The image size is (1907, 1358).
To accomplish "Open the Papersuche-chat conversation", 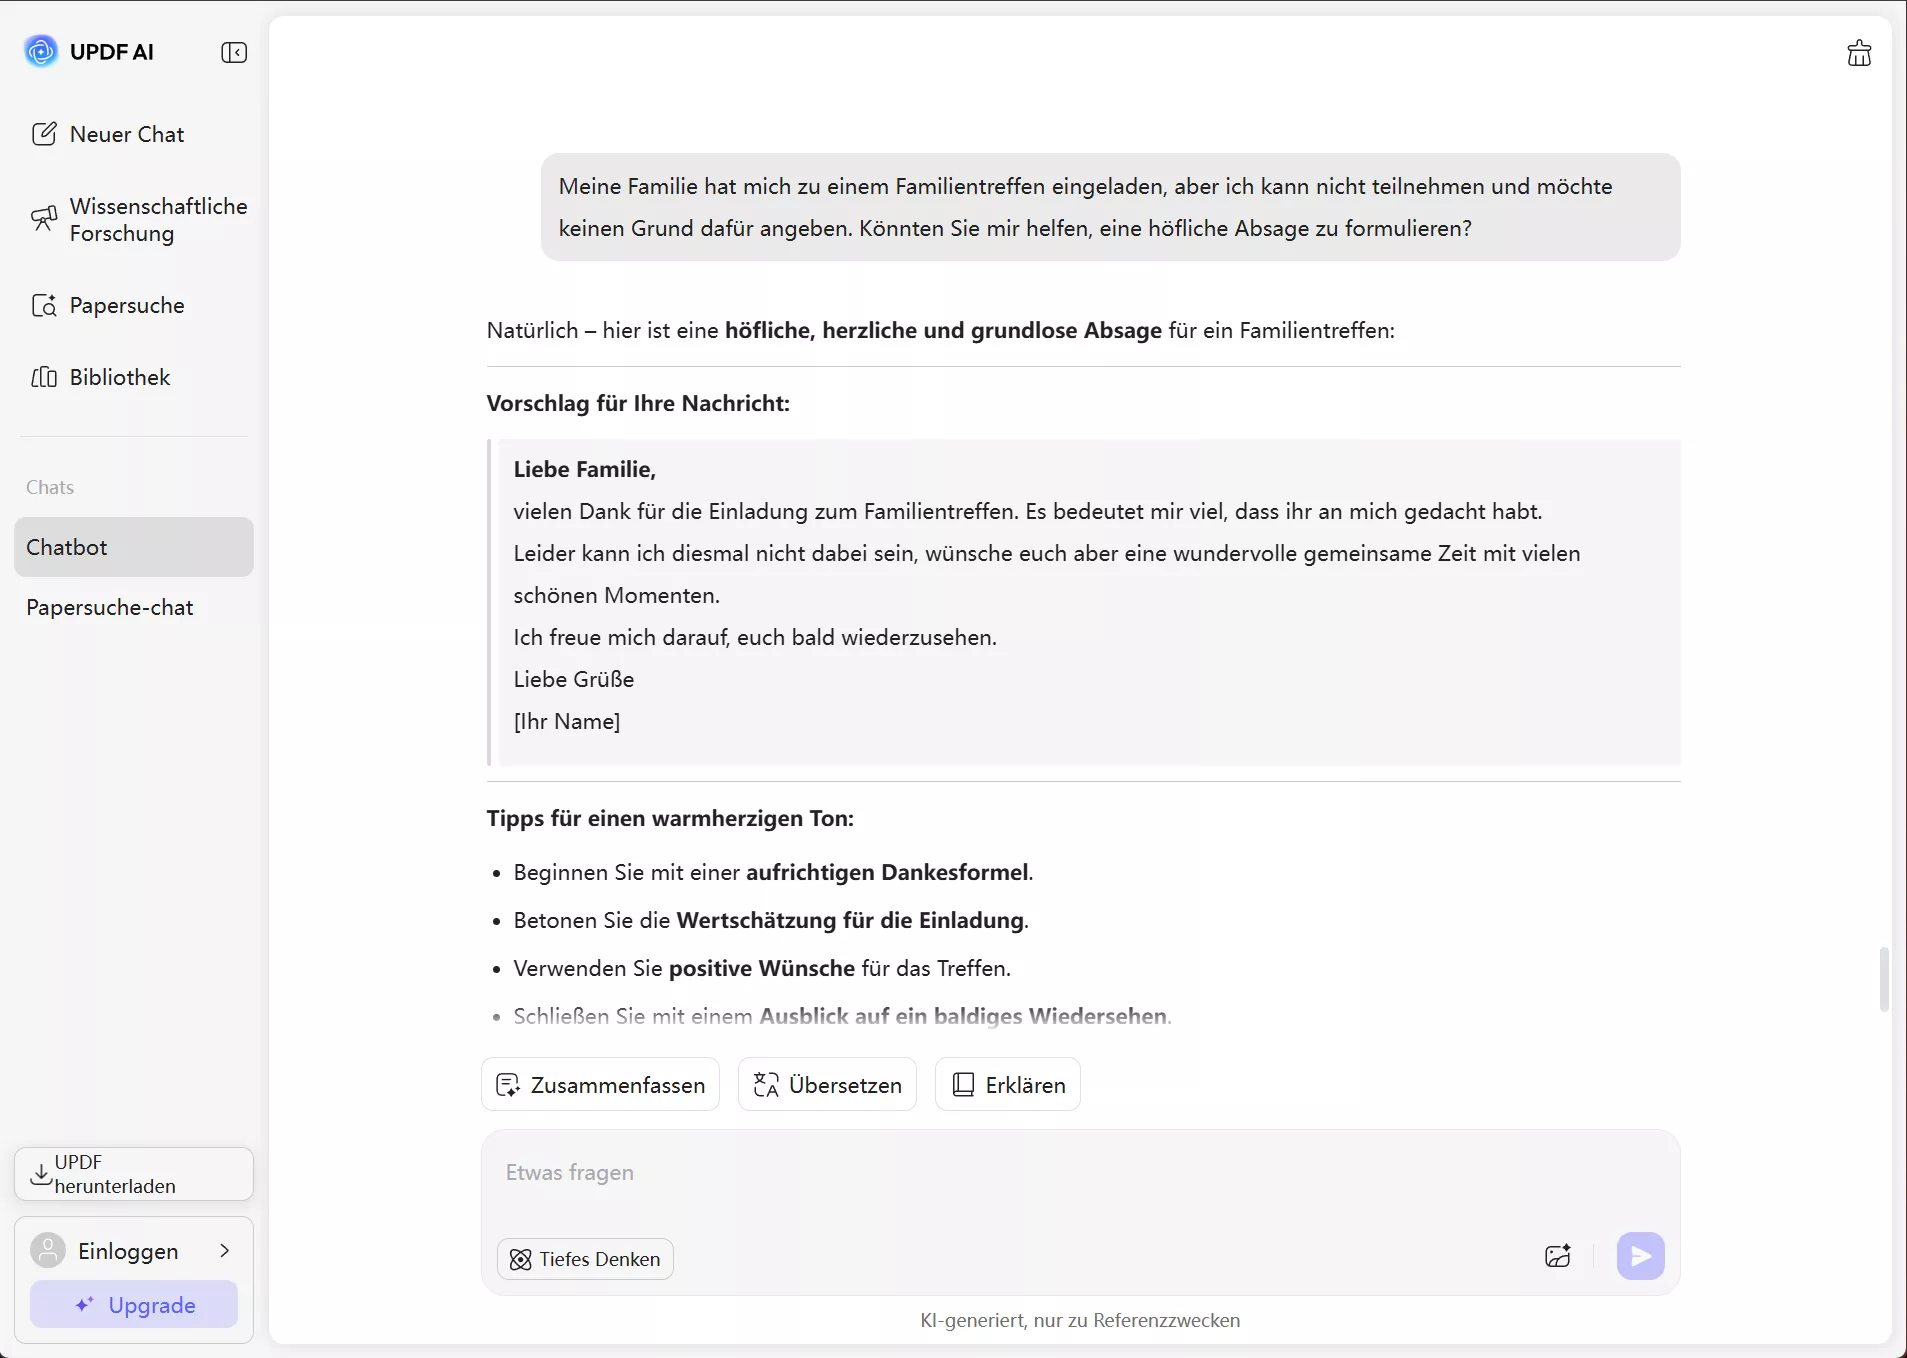I will pos(109,607).
